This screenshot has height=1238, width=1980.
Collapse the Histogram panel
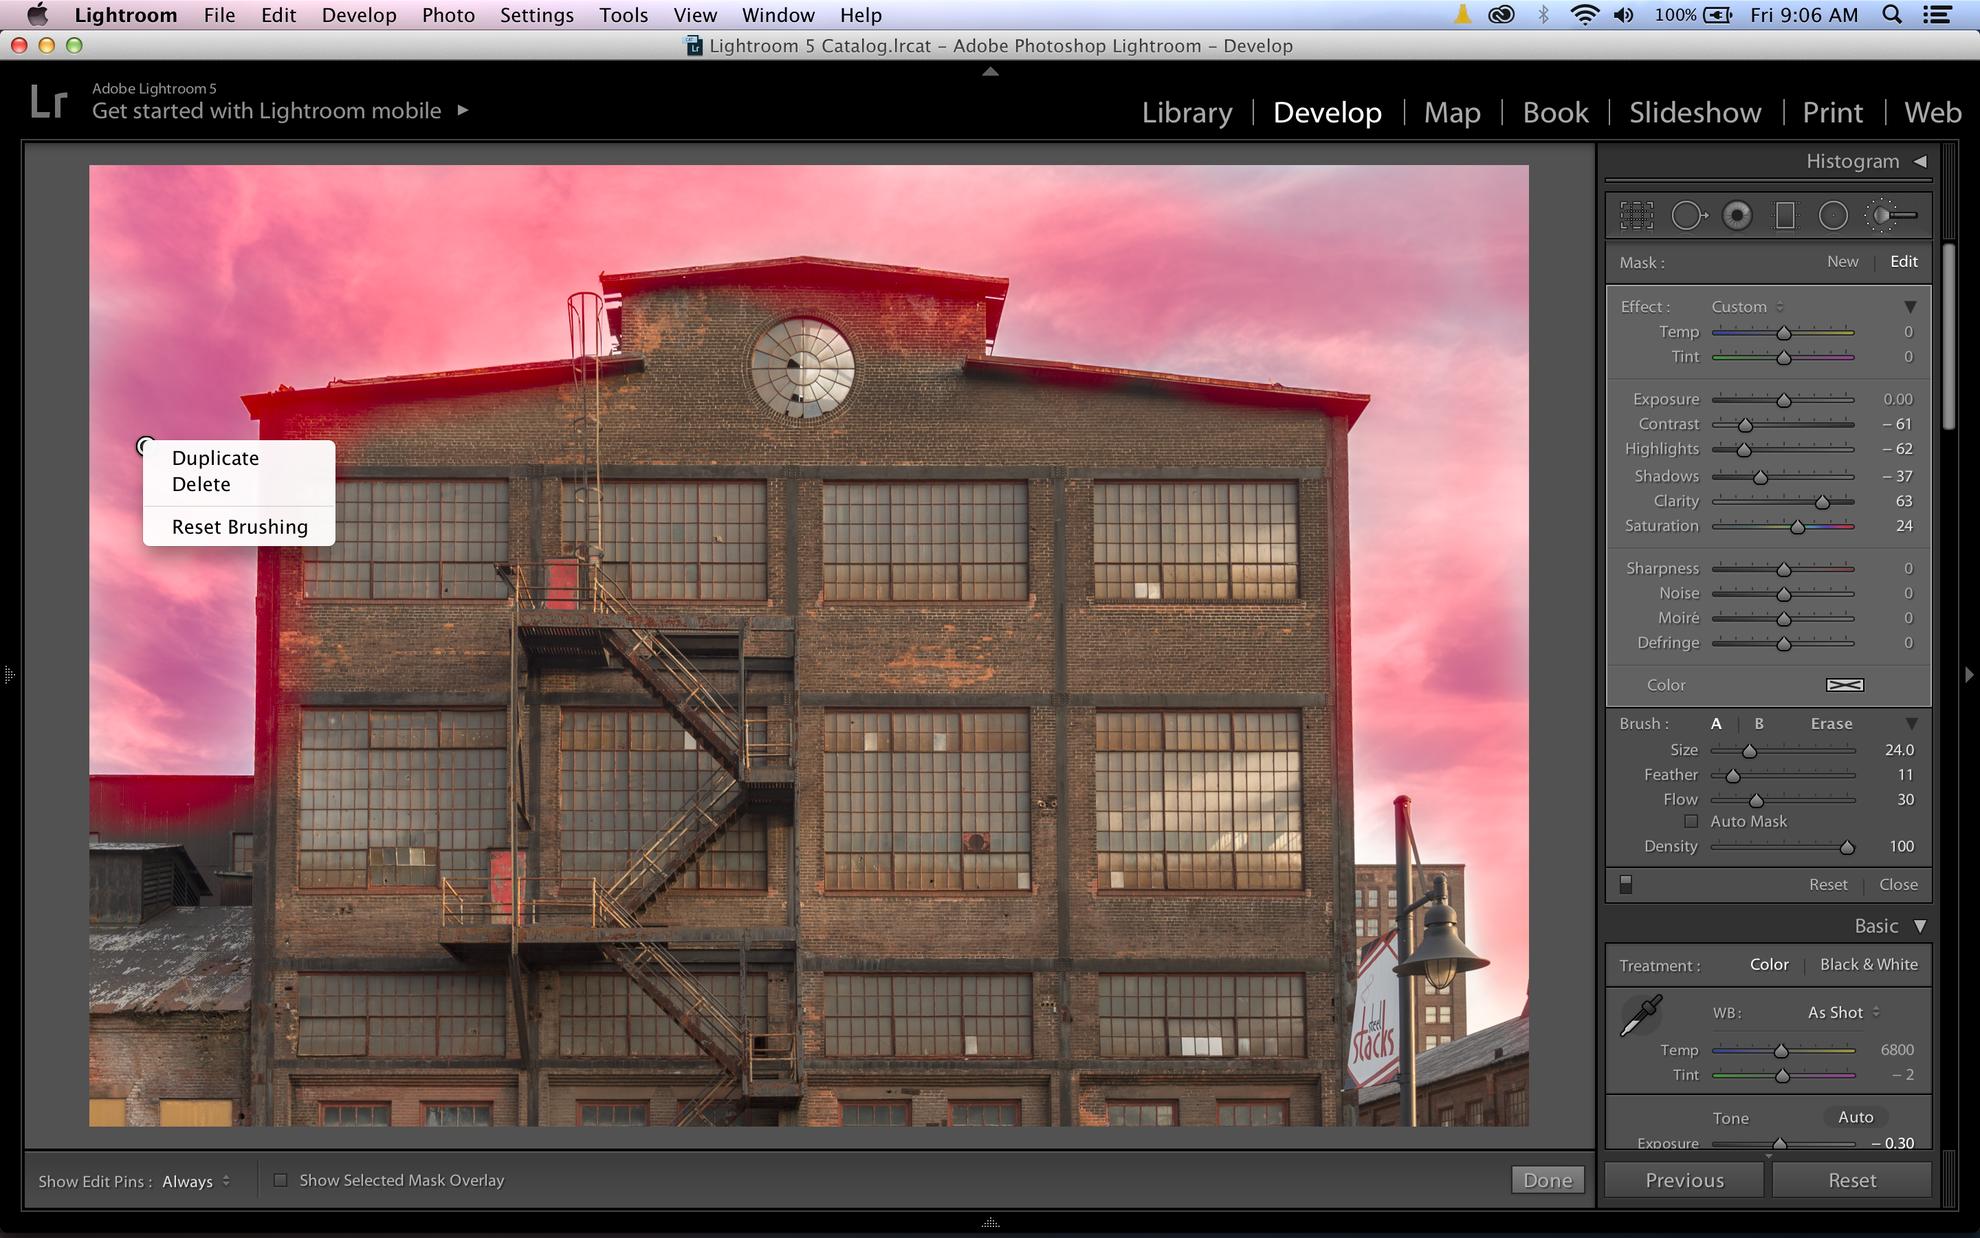pos(1920,161)
